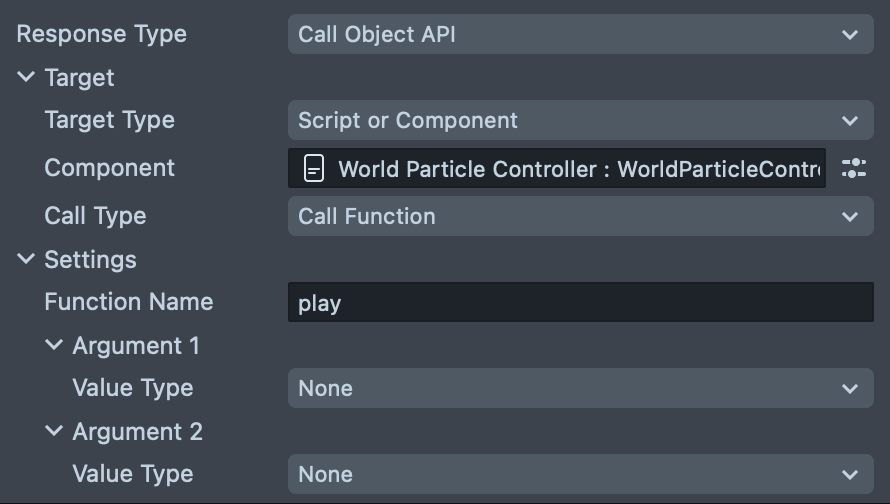Open the component picker icon beside Component
The width and height of the screenshot is (890, 504).
click(x=853, y=168)
